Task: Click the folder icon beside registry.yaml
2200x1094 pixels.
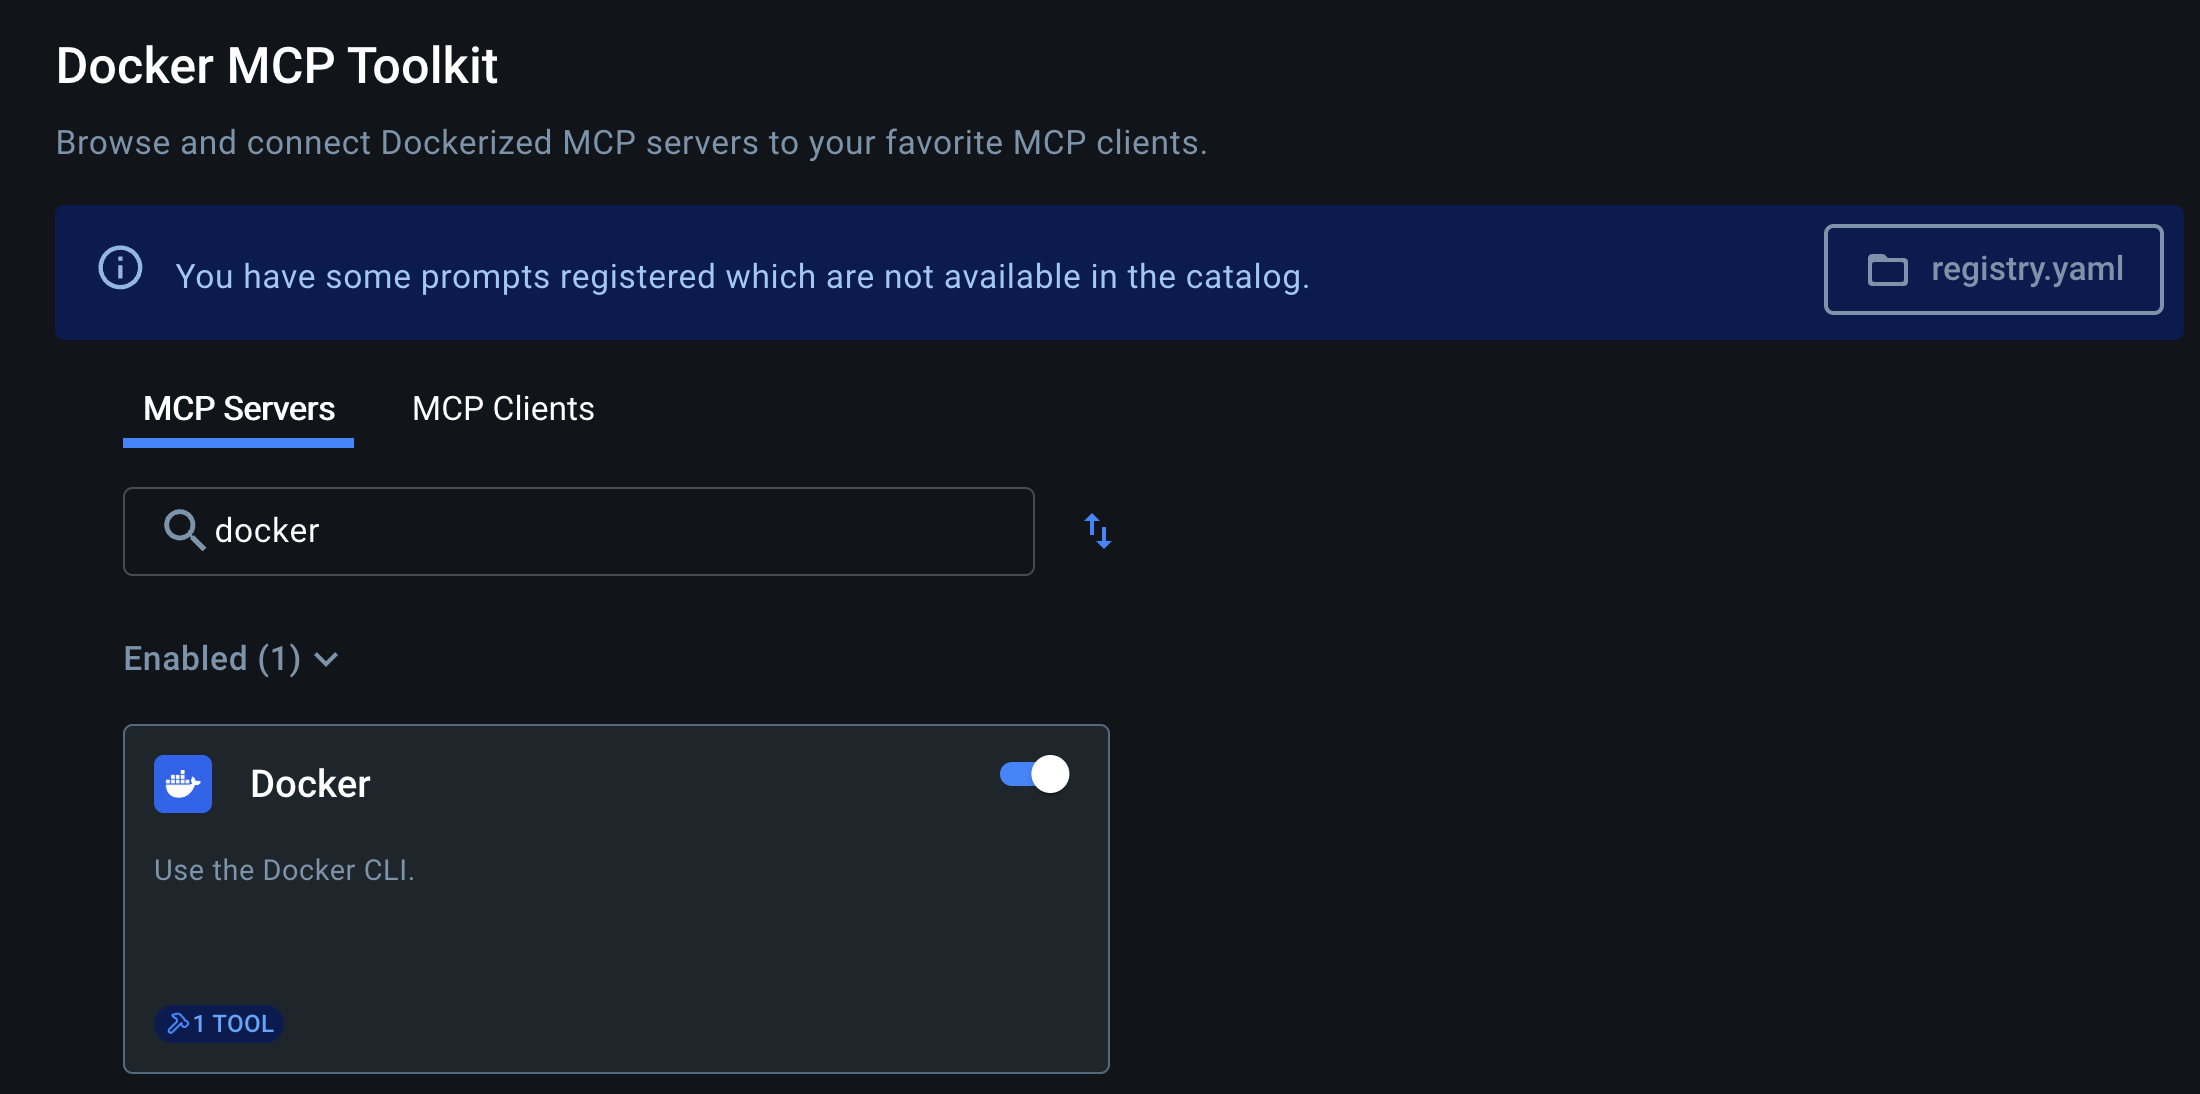Action: pos(1887,270)
